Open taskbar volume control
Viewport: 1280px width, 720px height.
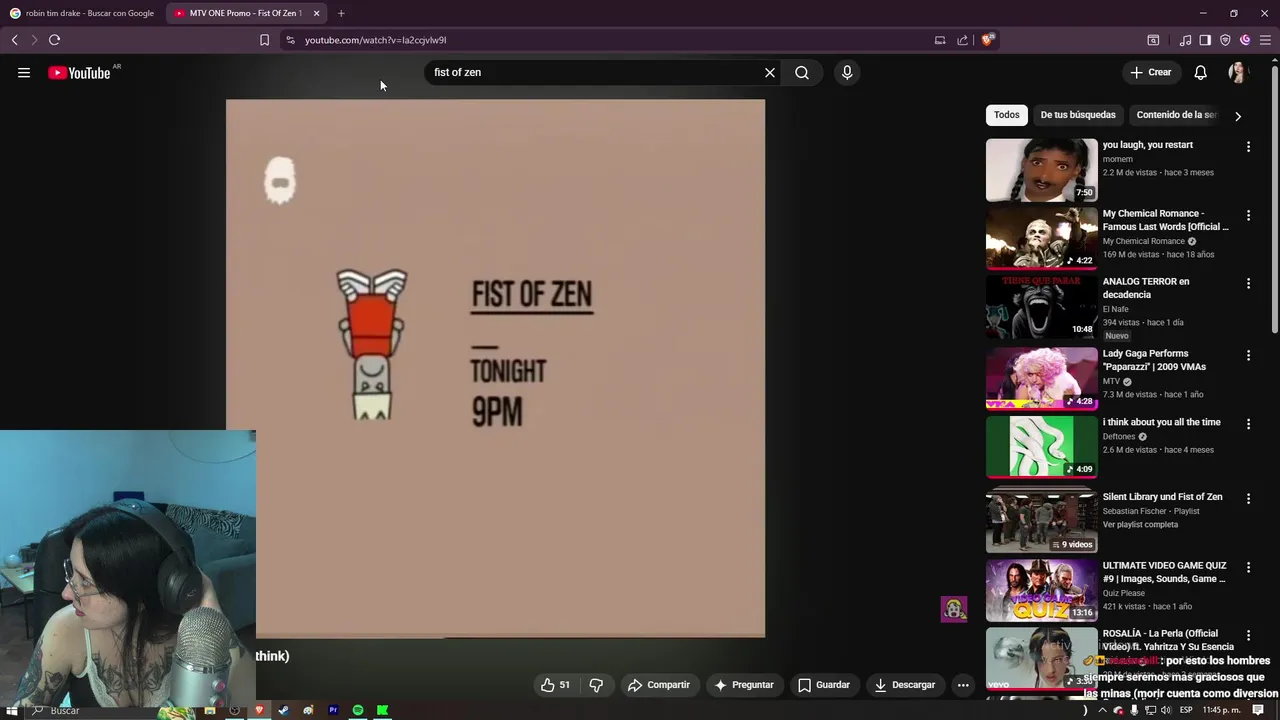coord(1167,710)
